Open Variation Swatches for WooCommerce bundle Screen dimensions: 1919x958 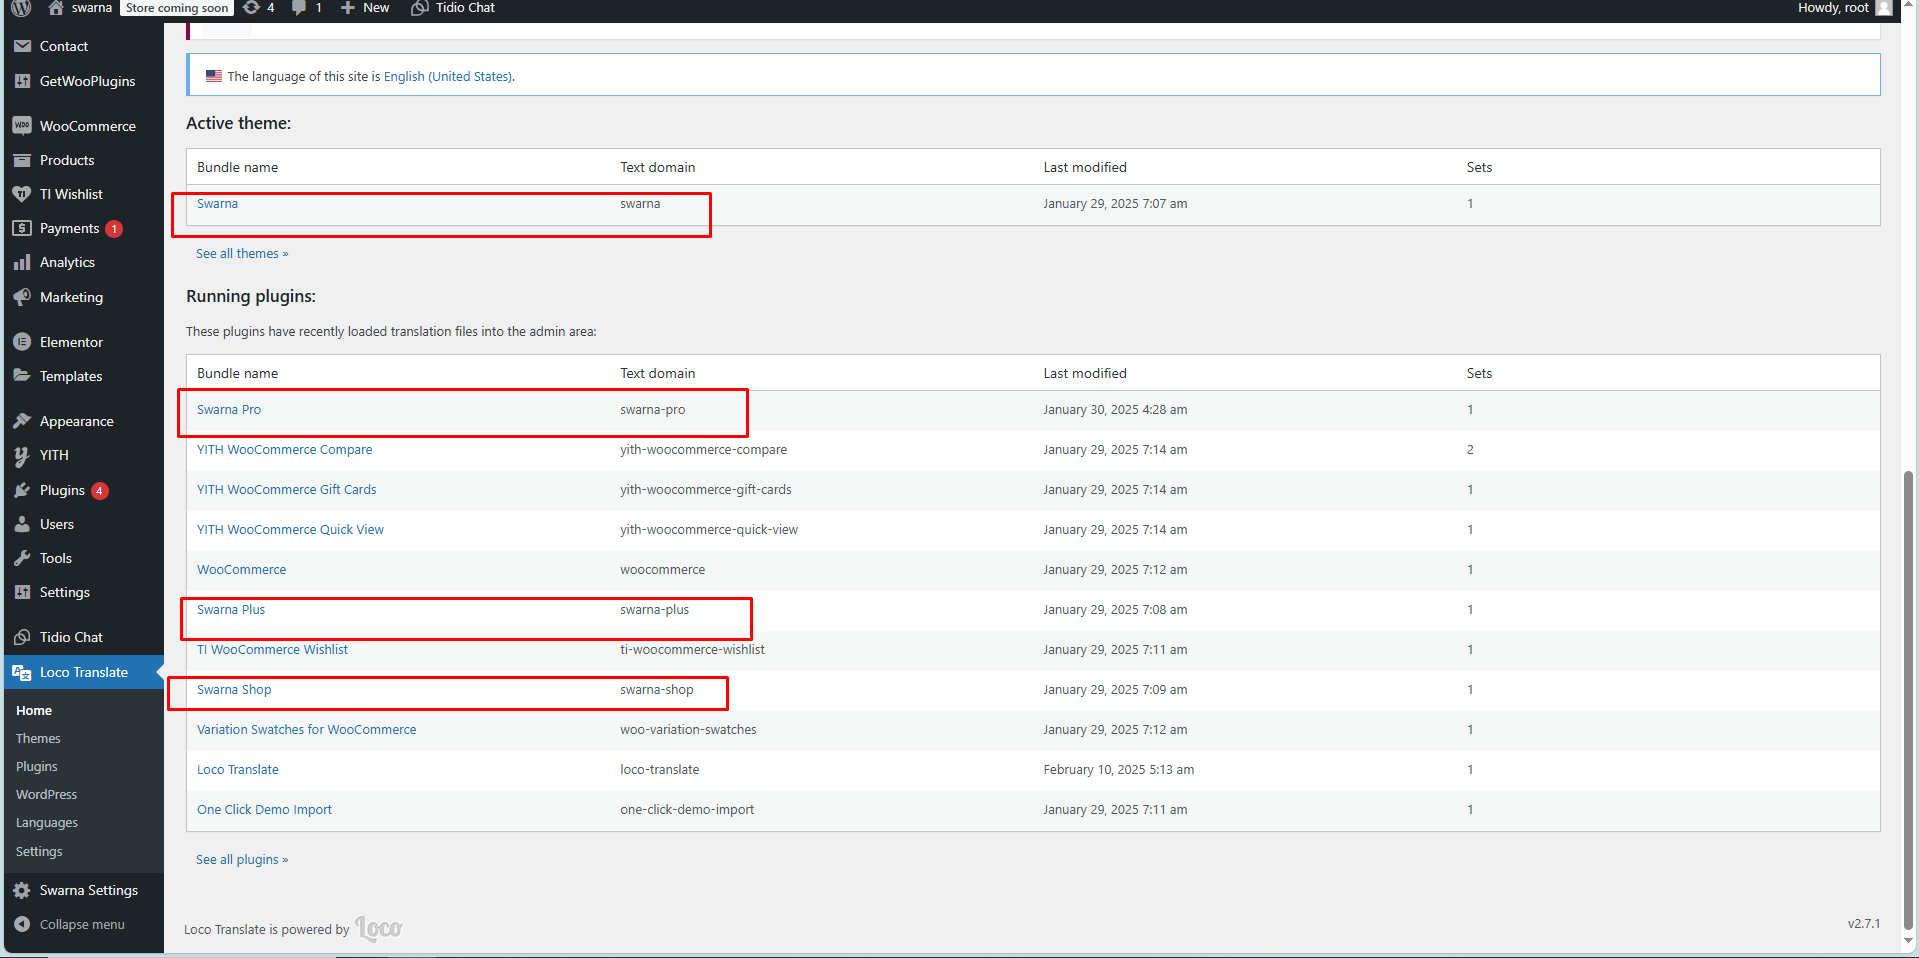[x=306, y=729]
